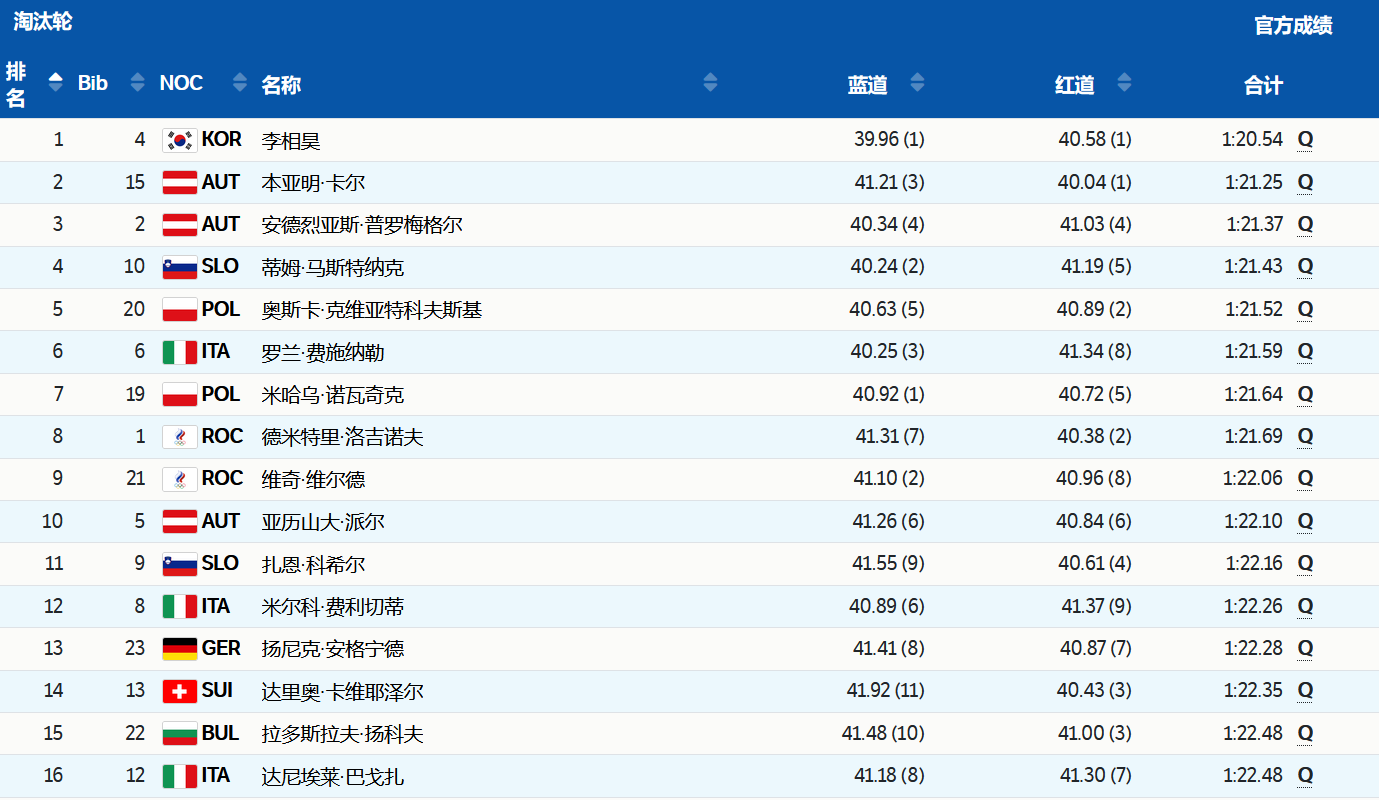Click the Poland flag beside 米哈乌·诺瓦奇克
Screen dimensions: 1386x800
[x=180, y=395]
